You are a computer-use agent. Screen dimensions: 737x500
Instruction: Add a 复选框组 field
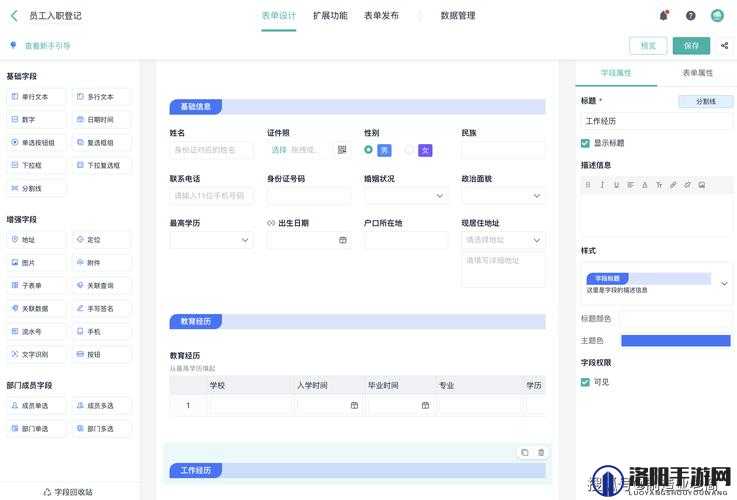(x=102, y=142)
